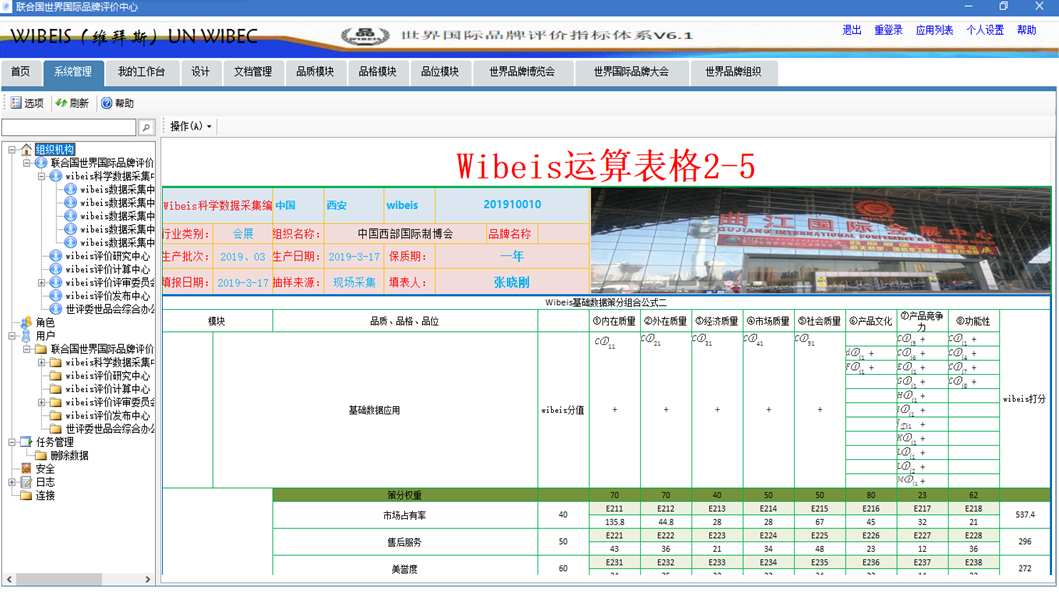Click the blue question-mark 帮助 toolbar icon
1059x592 pixels.
(107, 103)
